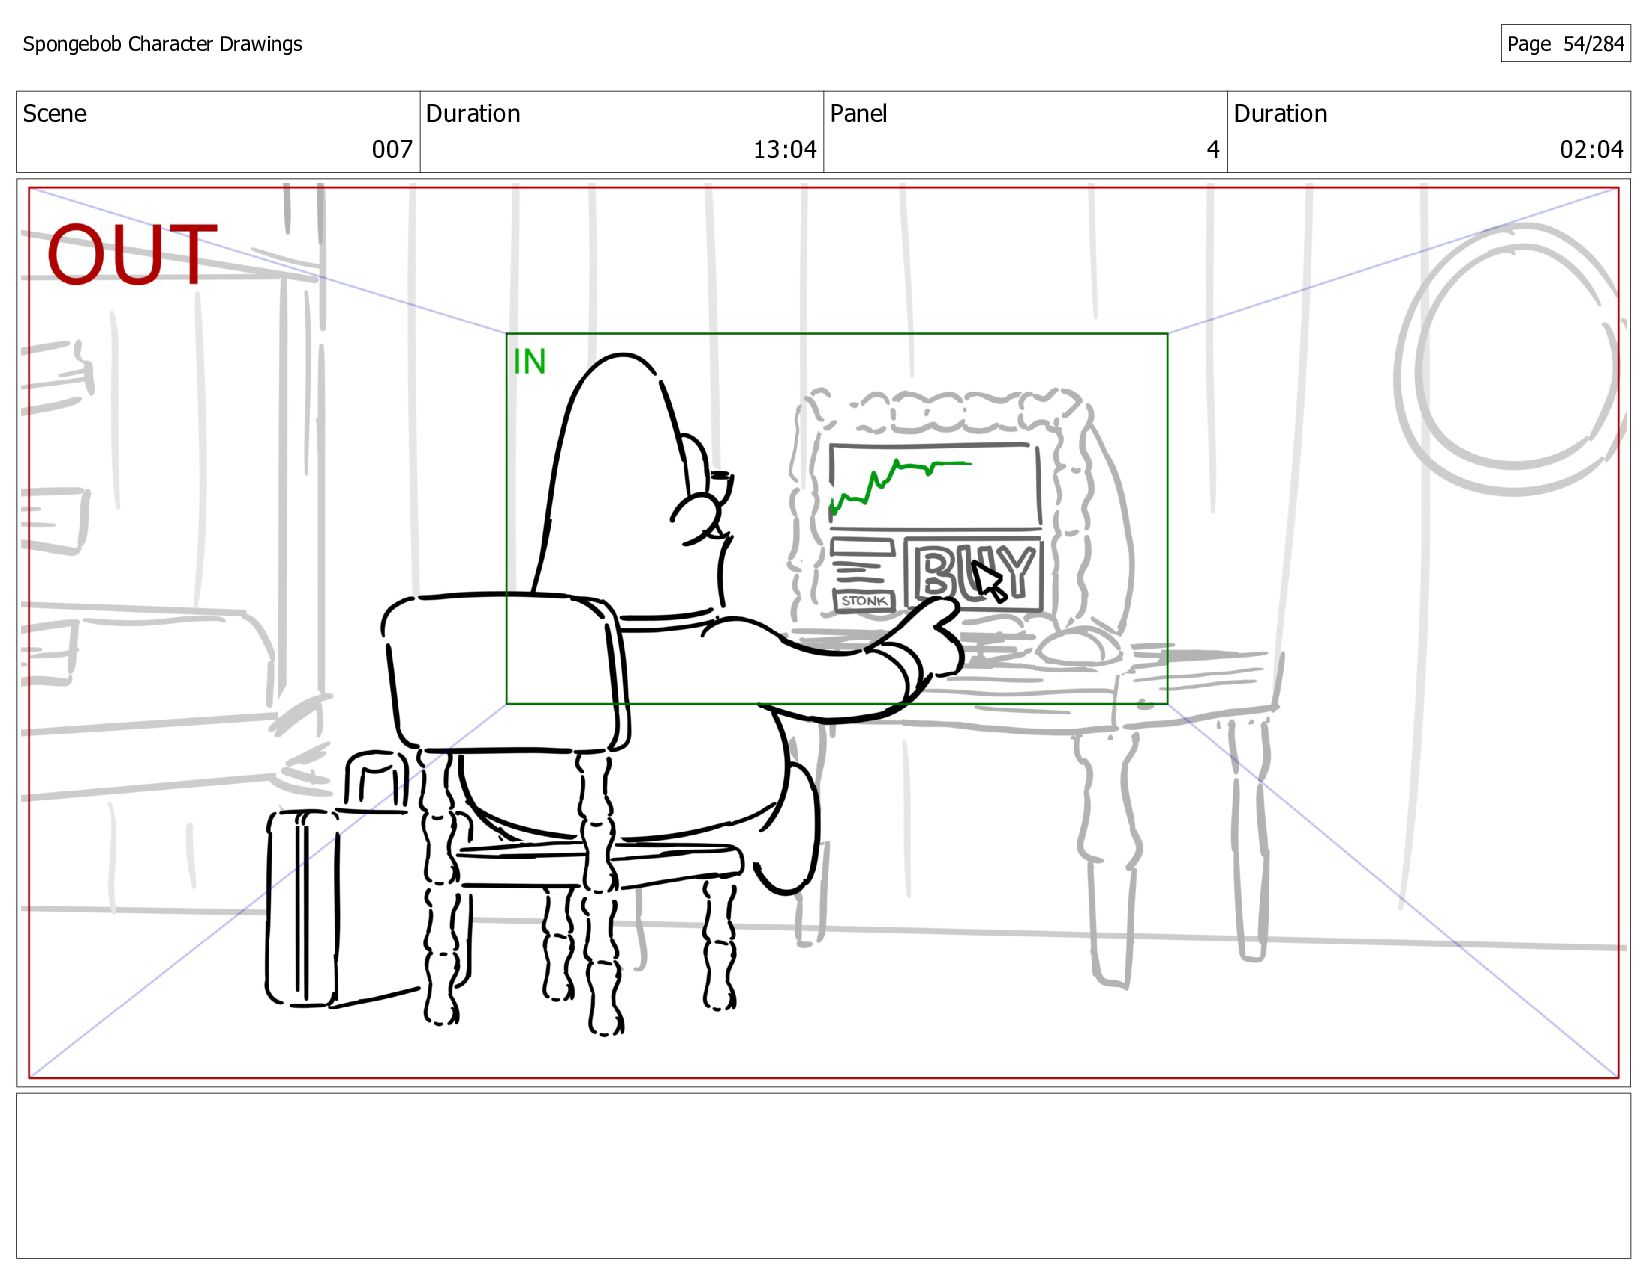Click the 'BUY' button on the drawn monitor
Viewport: 1650px width, 1275px height.
pyautogui.click(x=973, y=574)
